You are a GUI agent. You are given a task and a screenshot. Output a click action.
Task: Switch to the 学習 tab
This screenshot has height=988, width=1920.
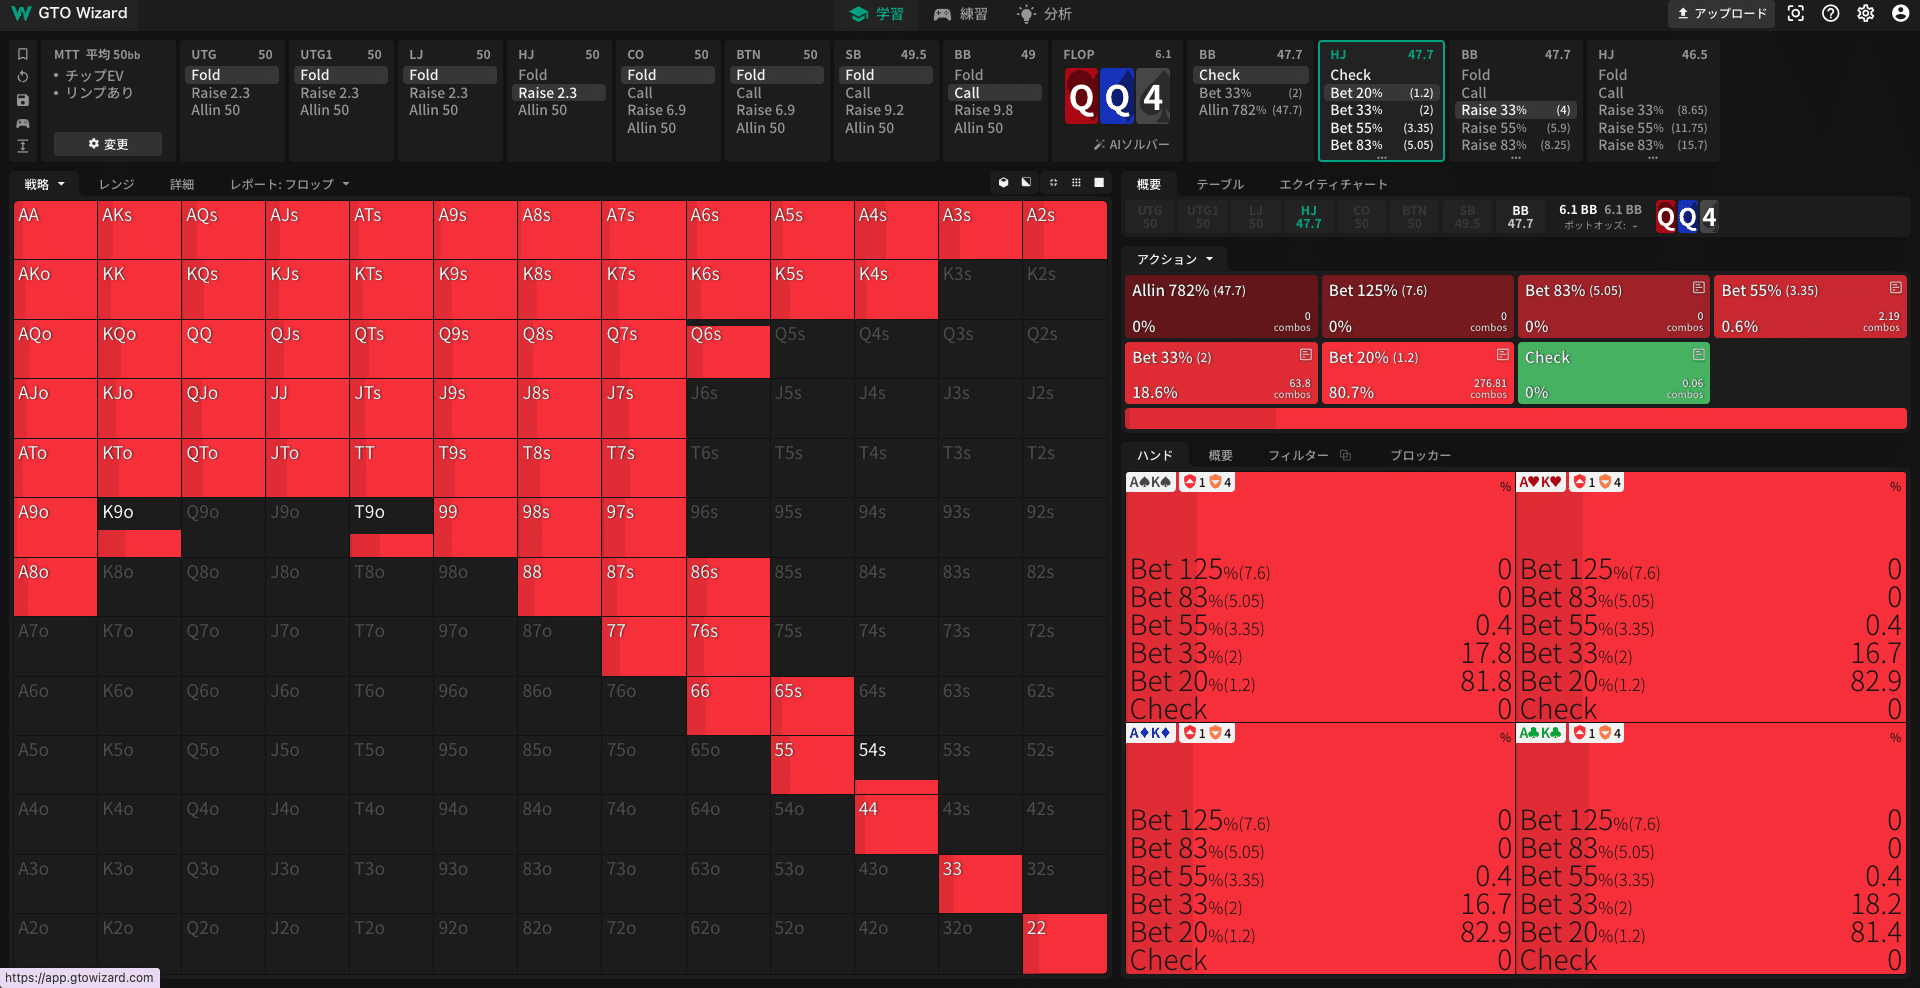[877, 14]
